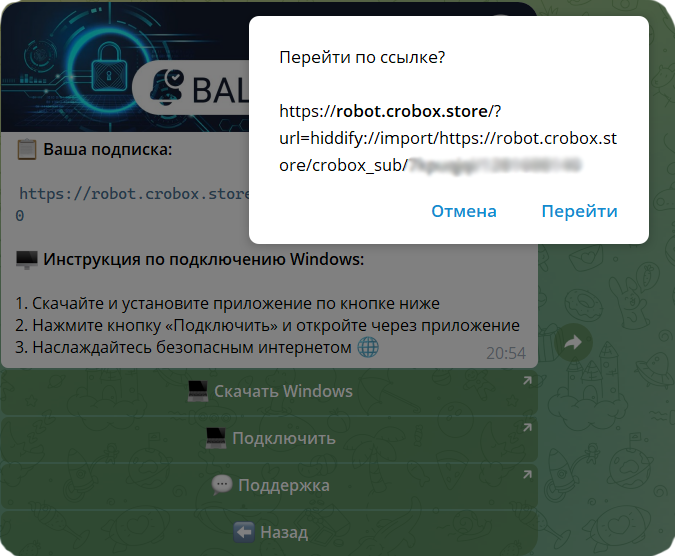
Task: Click the 20:54 message timestamp
Action: (505, 353)
